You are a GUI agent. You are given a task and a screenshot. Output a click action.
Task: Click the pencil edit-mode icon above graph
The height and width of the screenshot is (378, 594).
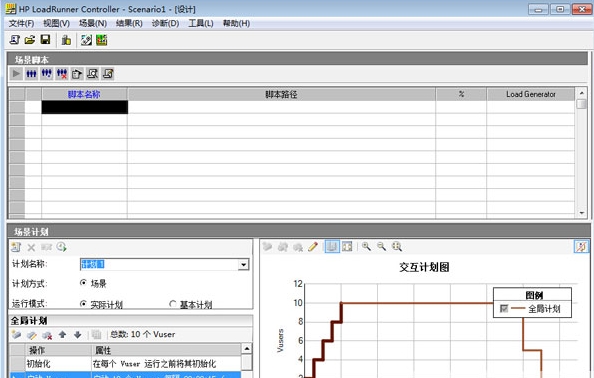click(x=313, y=247)
